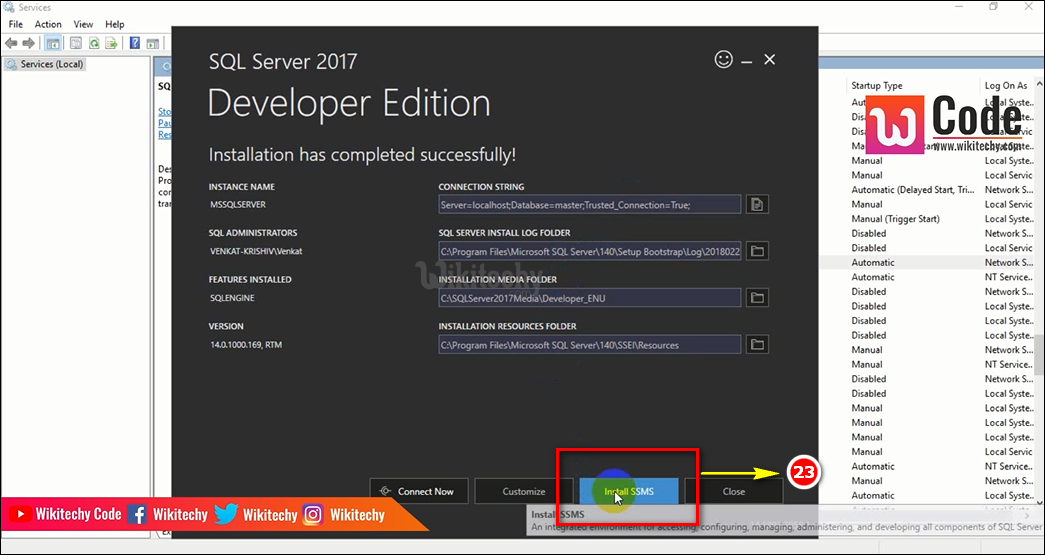The width and height of the screenshot is (1045, 555).
Task: Open the Action menu
Action: [x=48, y=24]
